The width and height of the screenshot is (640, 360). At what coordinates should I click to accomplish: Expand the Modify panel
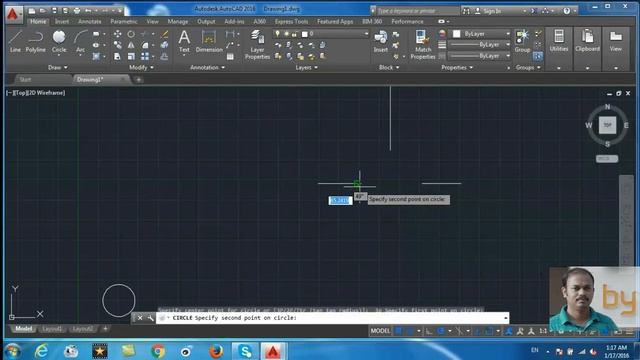point(141,67)
